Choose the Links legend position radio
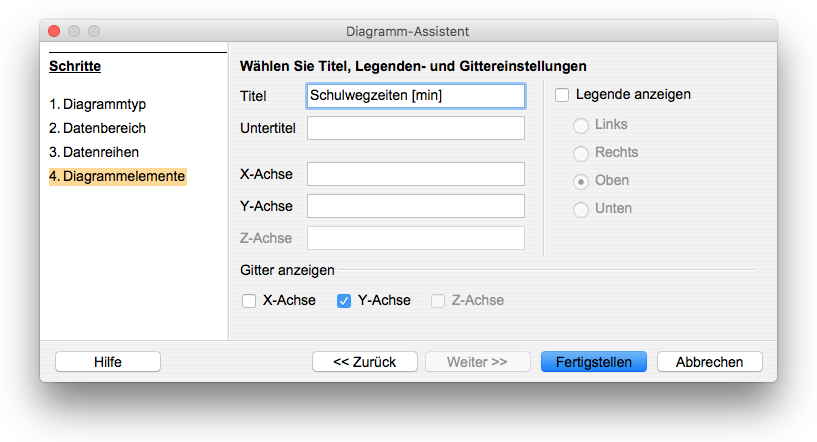This screenshot has height=442, width=817. (x=581, y=125)
